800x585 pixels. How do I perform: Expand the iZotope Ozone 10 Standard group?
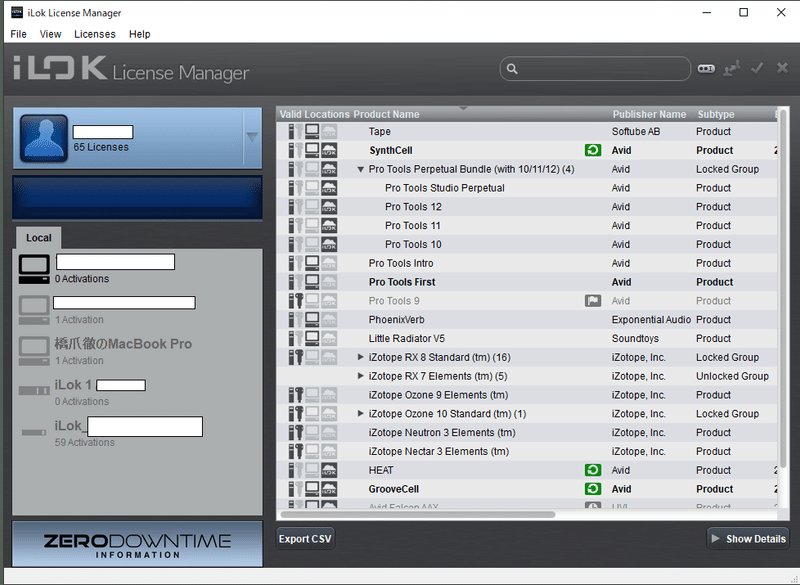click(361, 413)
